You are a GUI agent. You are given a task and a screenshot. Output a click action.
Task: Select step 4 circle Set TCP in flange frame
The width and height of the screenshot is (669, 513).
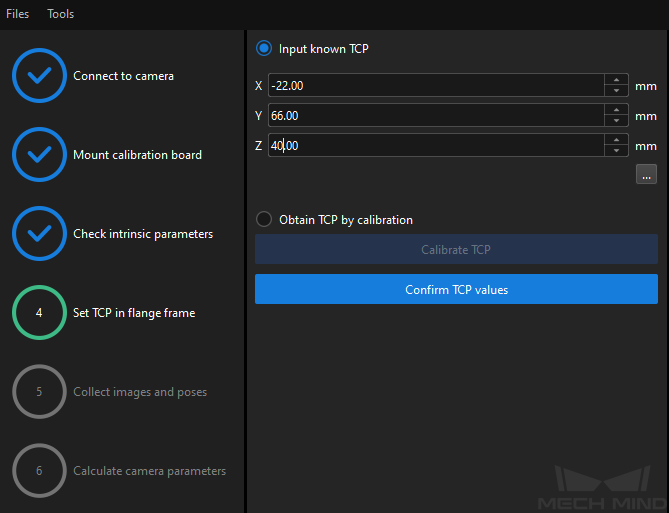click(x=39, y=312)
